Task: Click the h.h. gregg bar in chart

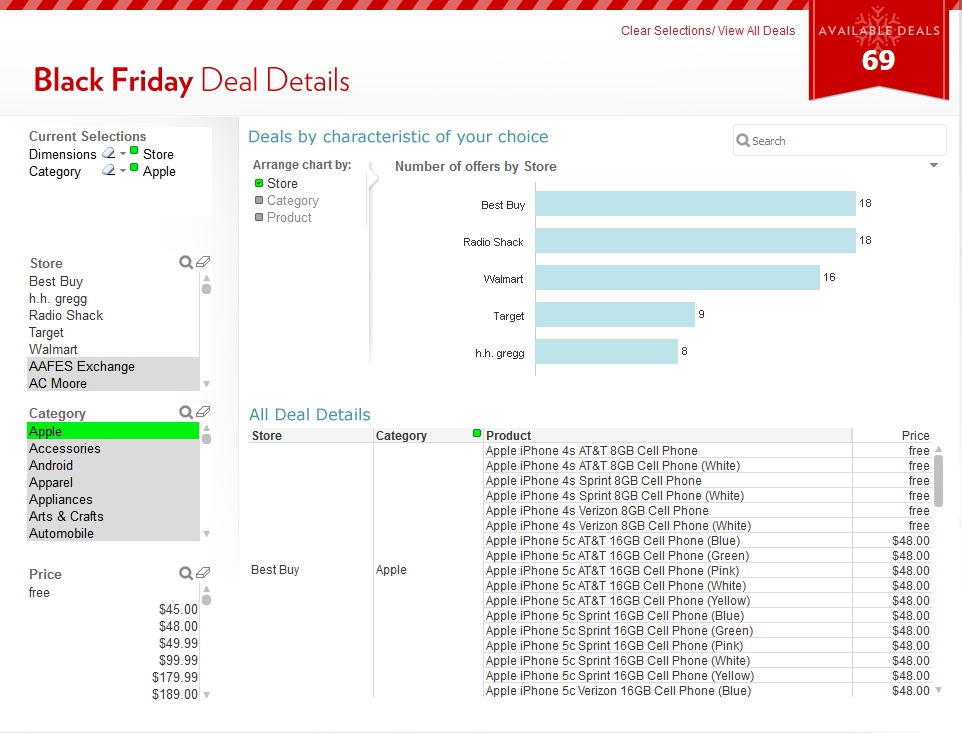Action: click(607, 351)
